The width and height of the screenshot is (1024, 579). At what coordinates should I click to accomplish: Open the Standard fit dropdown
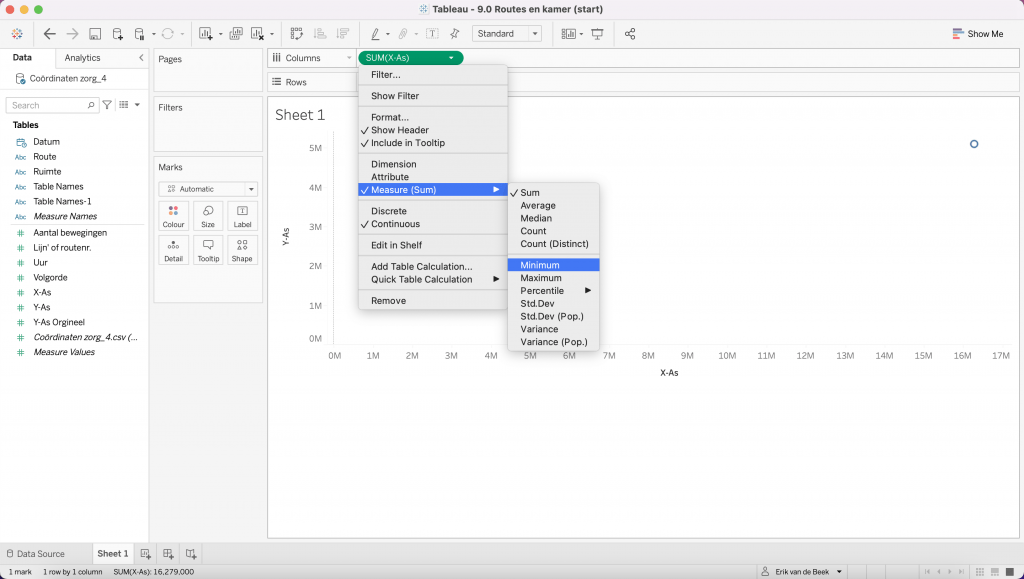(506, 34)
